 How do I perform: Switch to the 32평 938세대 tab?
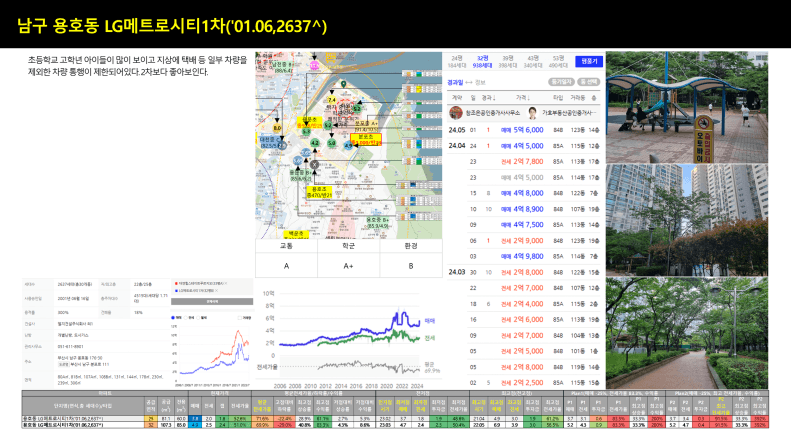(482, 62)
